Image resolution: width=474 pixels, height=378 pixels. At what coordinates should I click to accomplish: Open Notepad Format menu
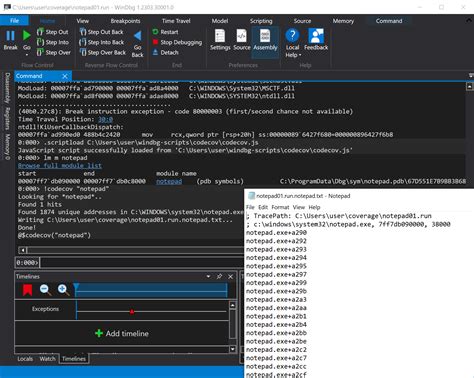tap(280, 207)
